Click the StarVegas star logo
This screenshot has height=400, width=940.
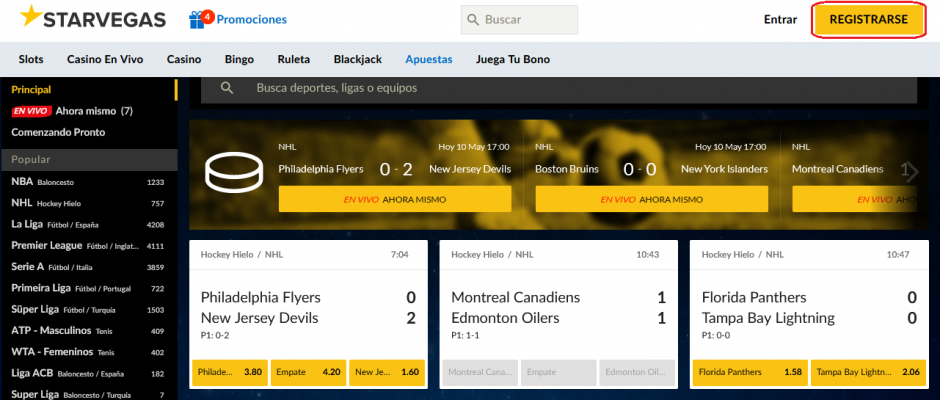click(x=30, y=16)
